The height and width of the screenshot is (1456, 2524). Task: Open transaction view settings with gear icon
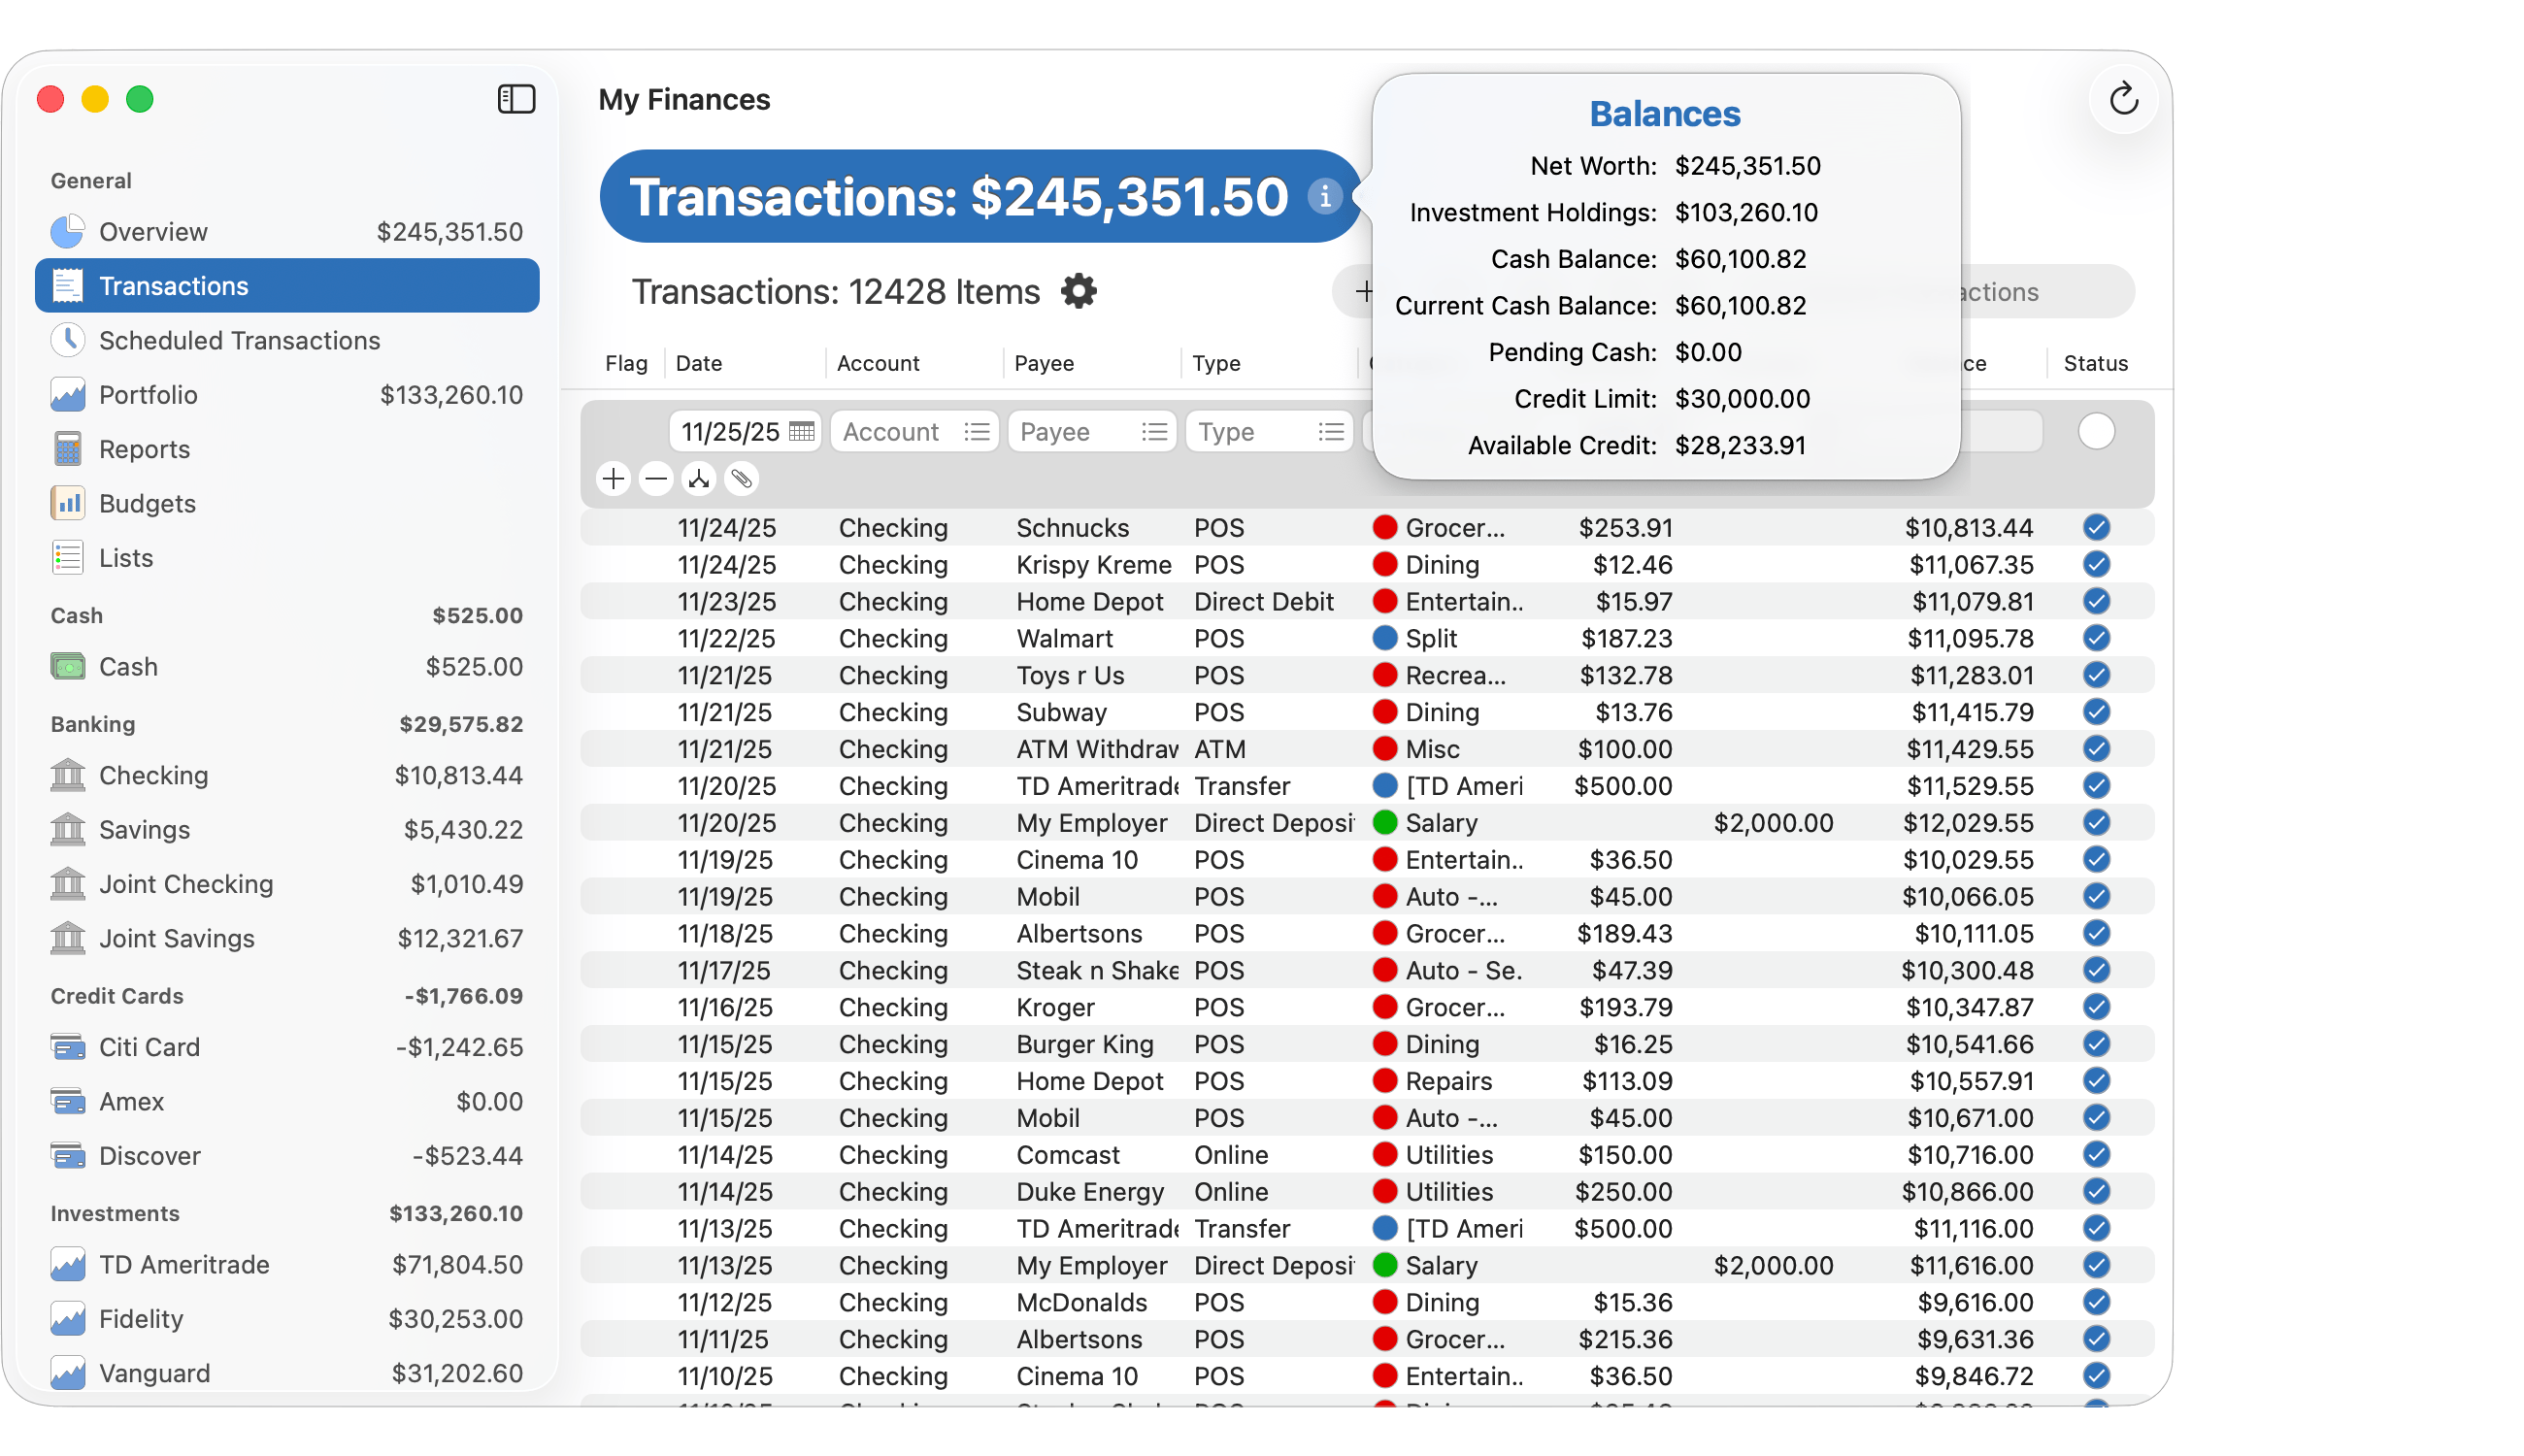(x=1078, y=291)
